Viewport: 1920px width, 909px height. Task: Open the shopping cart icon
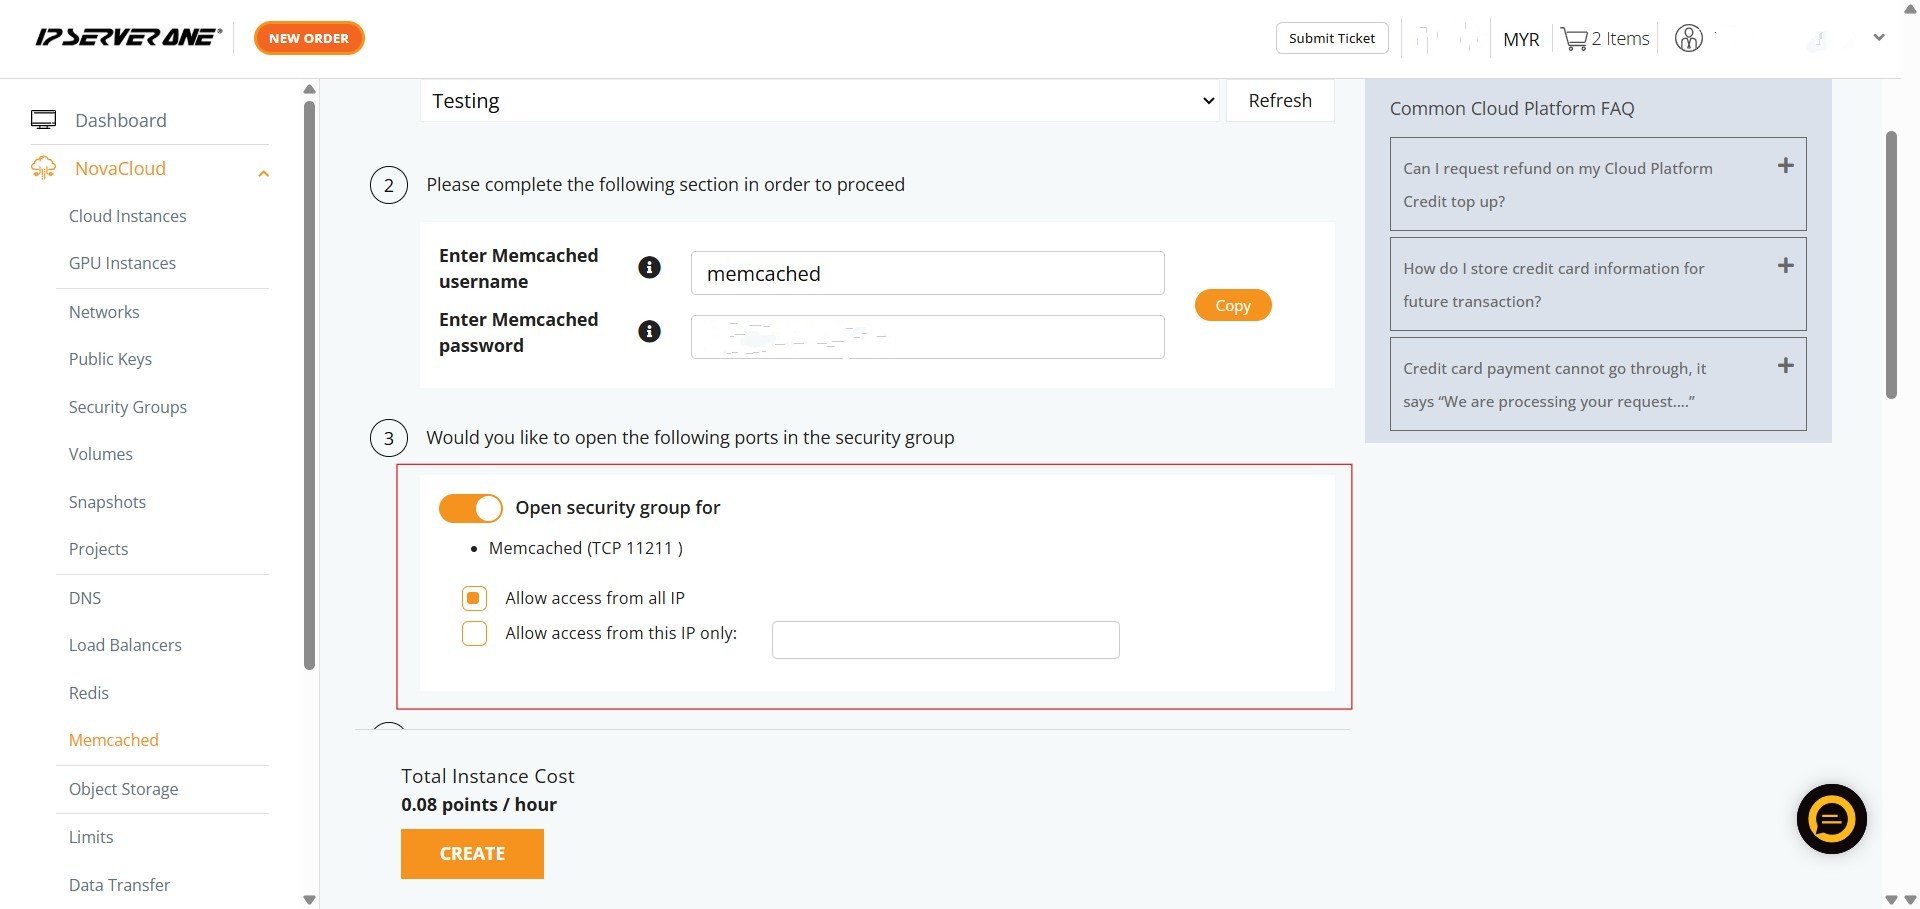pos(1574,39)
